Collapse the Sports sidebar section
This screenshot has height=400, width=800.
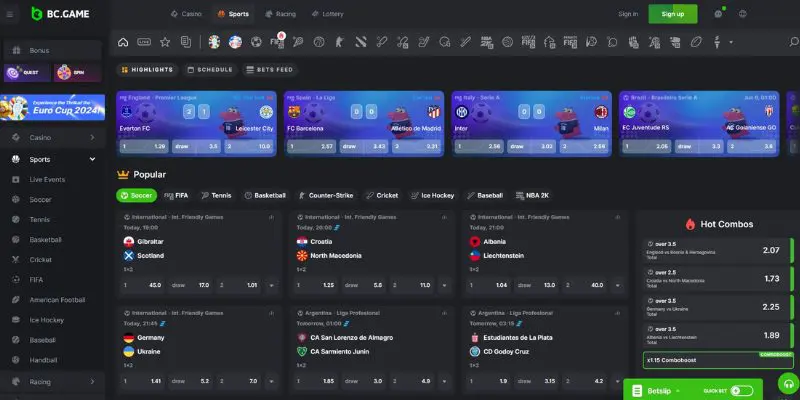(92, 159)
